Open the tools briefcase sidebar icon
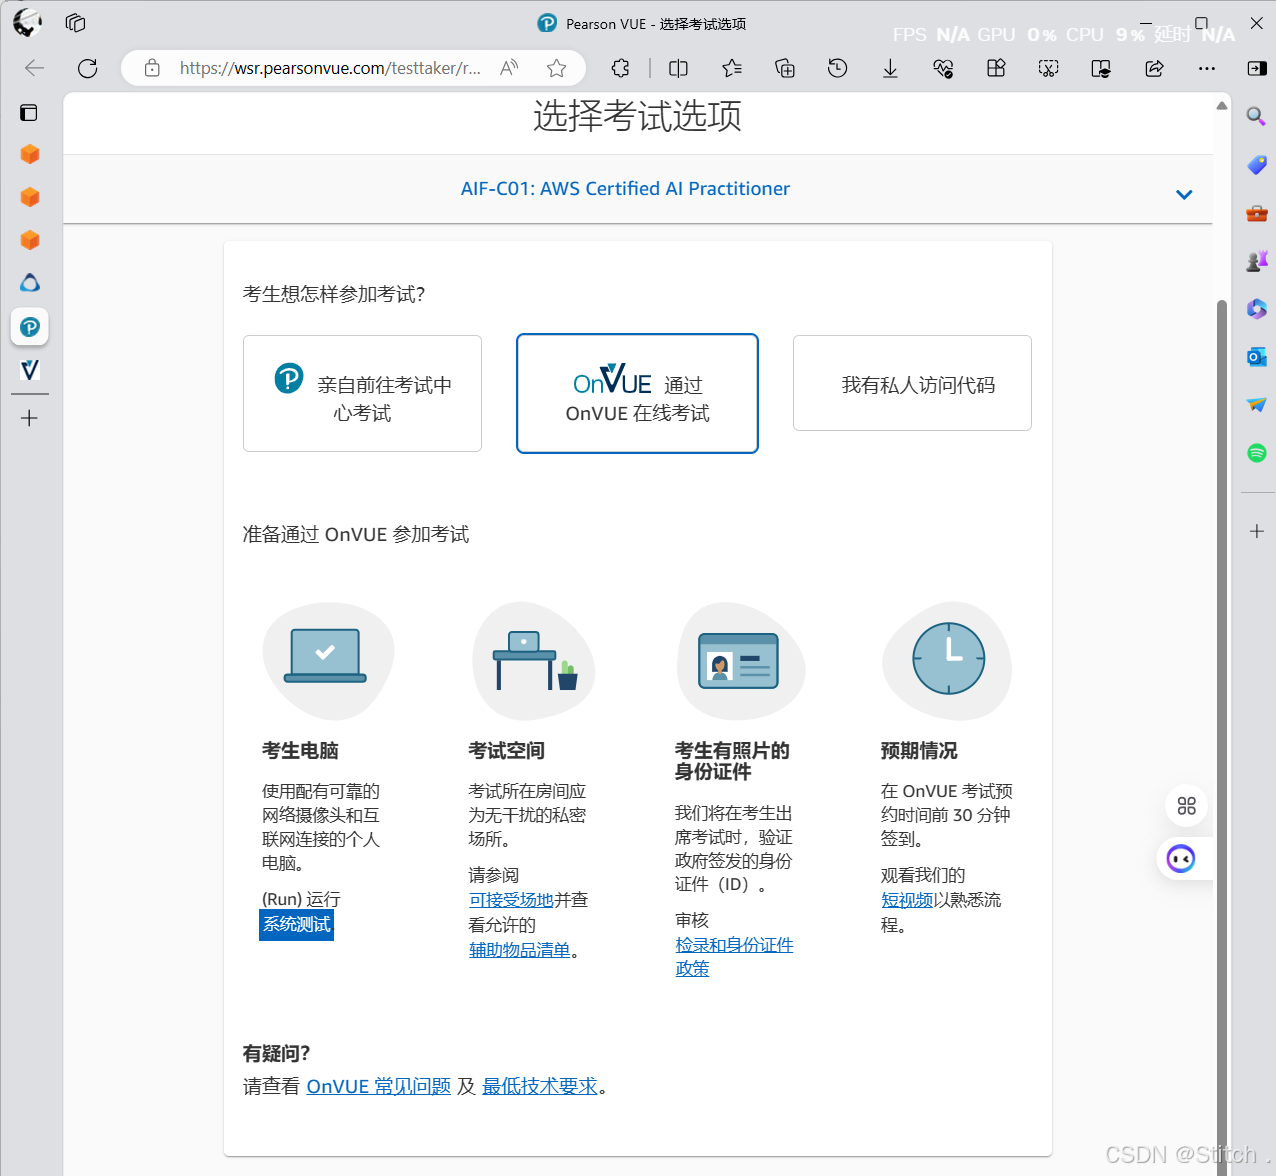The height and width of the screenshot is (1176, 1276). tap(1257, 213)
